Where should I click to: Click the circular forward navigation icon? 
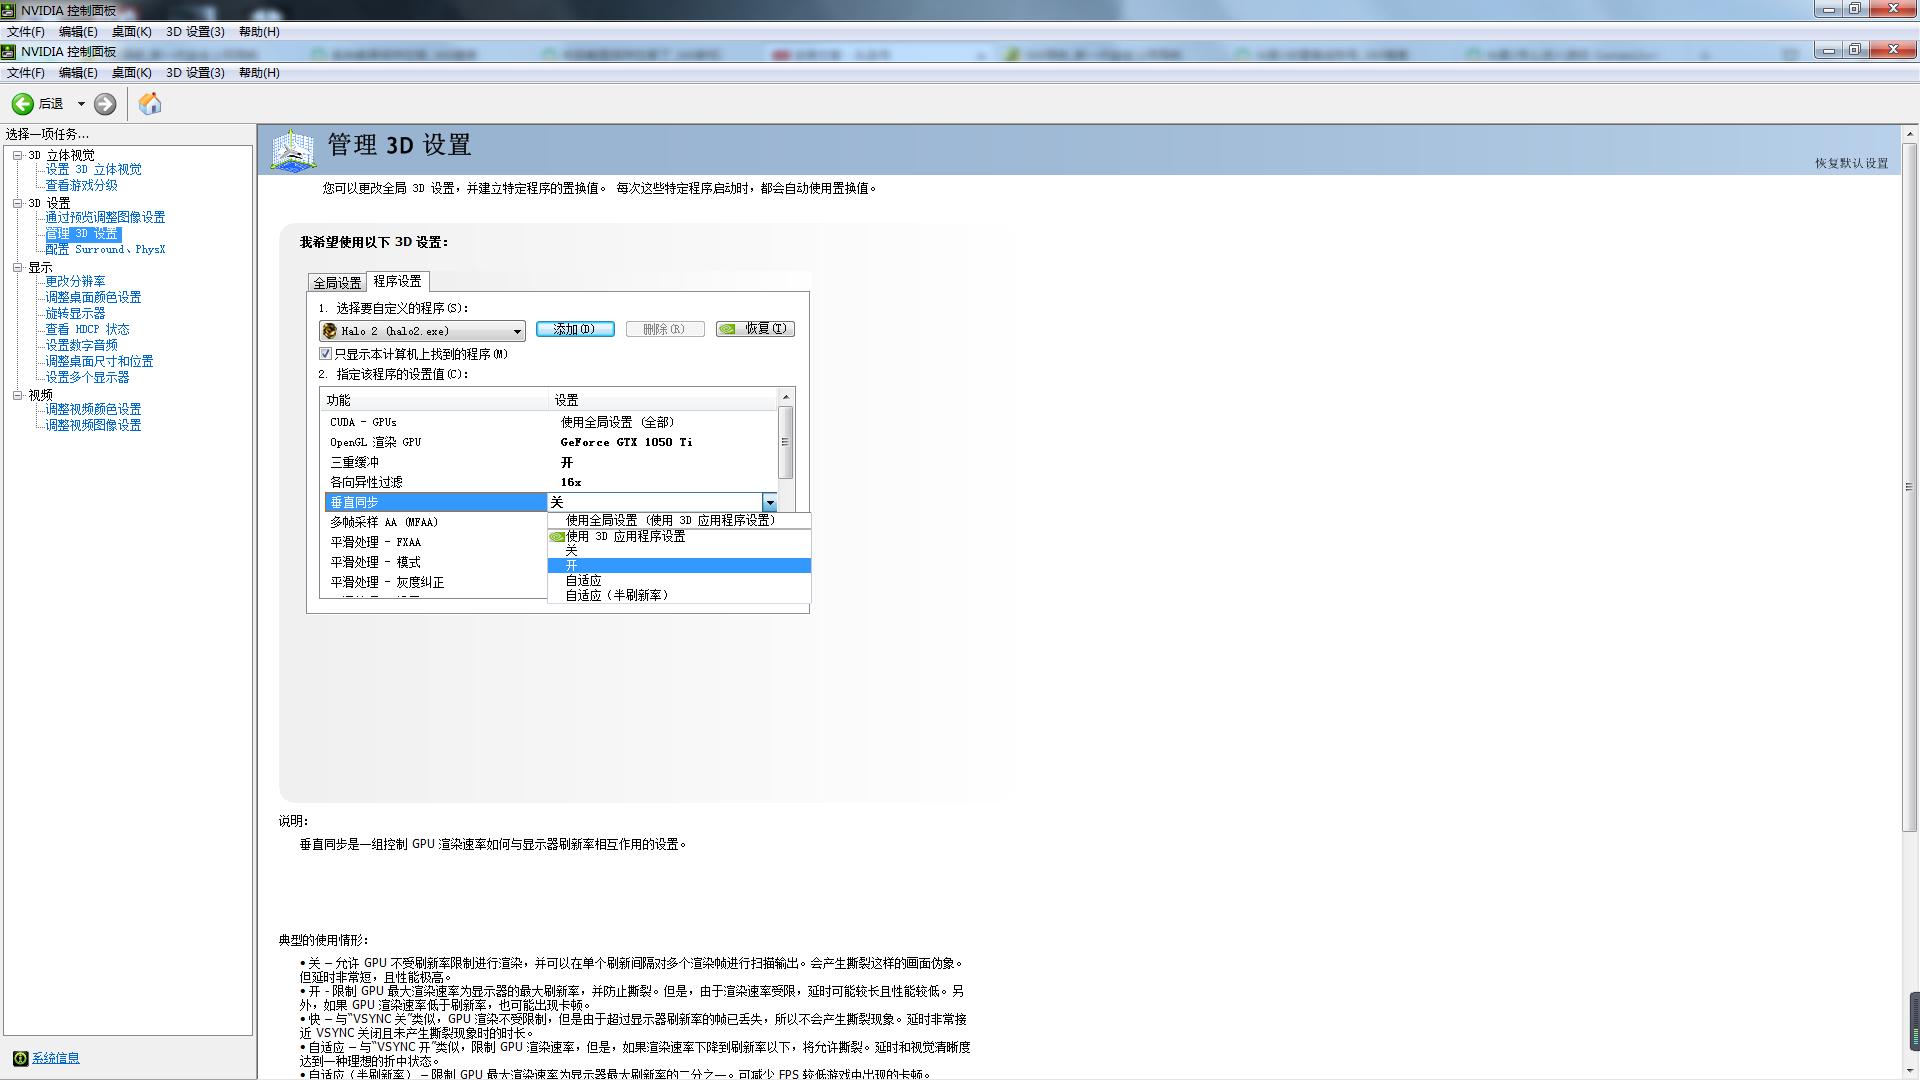click(104, 103)
